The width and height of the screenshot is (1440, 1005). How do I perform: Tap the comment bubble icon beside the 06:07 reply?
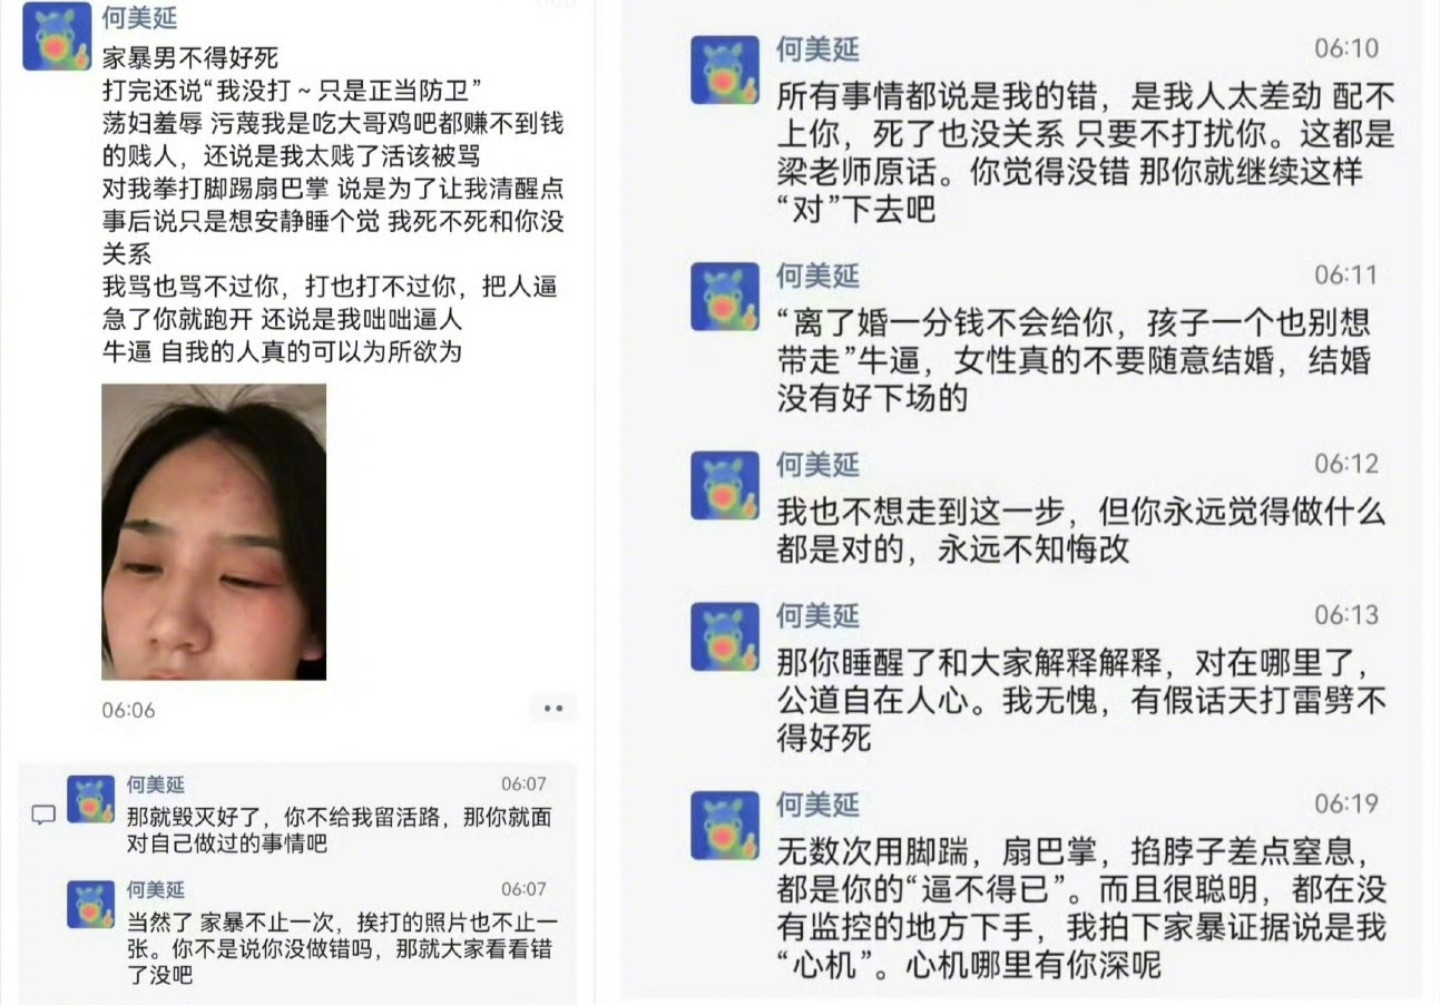click(44, 815)
